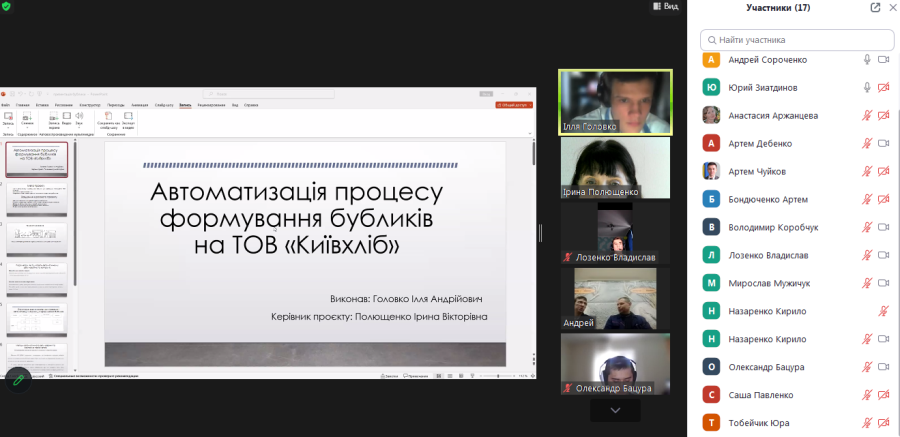Viewport: 900px width, 437px height.
Task: Click muted mic icon for Олександр Бацура row
Action: pos(867,367)
